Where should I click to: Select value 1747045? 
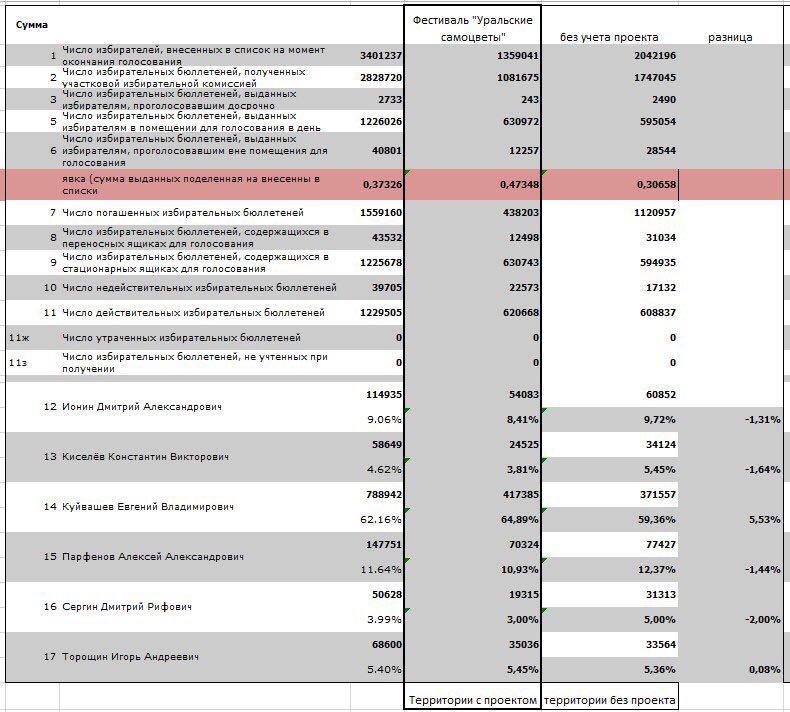[x=655, y=78]
